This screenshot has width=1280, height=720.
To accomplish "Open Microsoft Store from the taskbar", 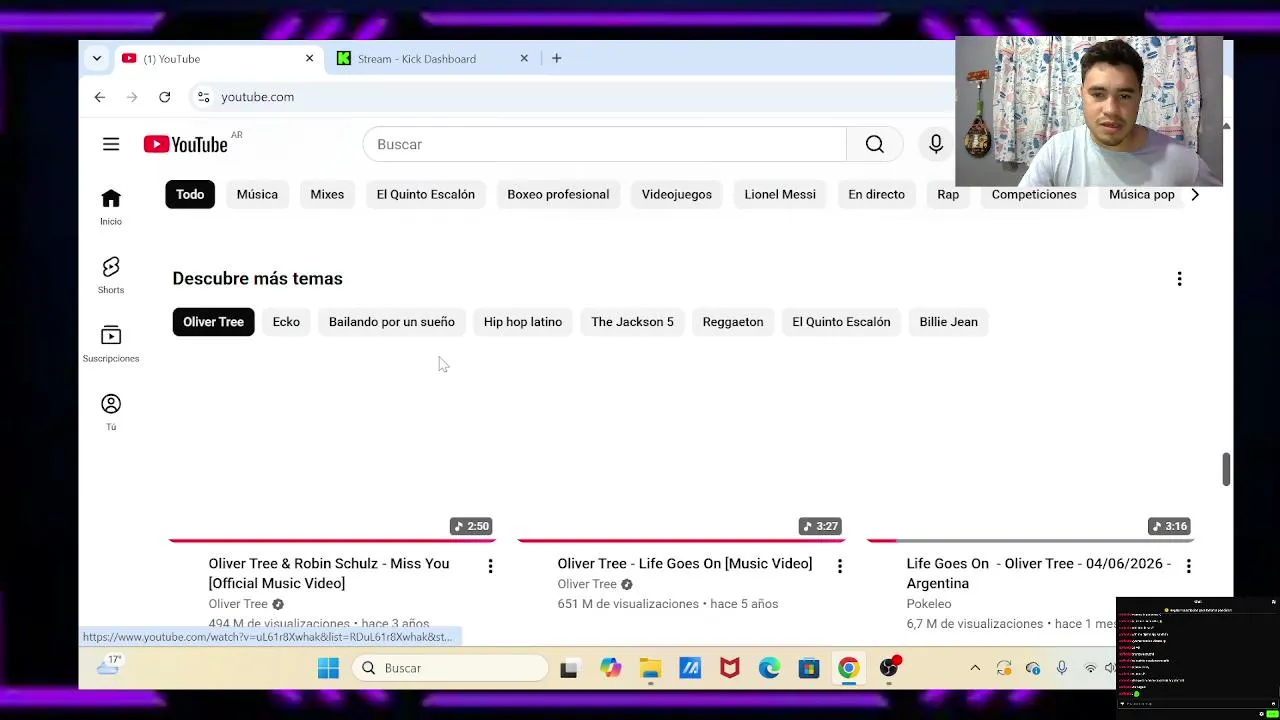I will point(809,668).
